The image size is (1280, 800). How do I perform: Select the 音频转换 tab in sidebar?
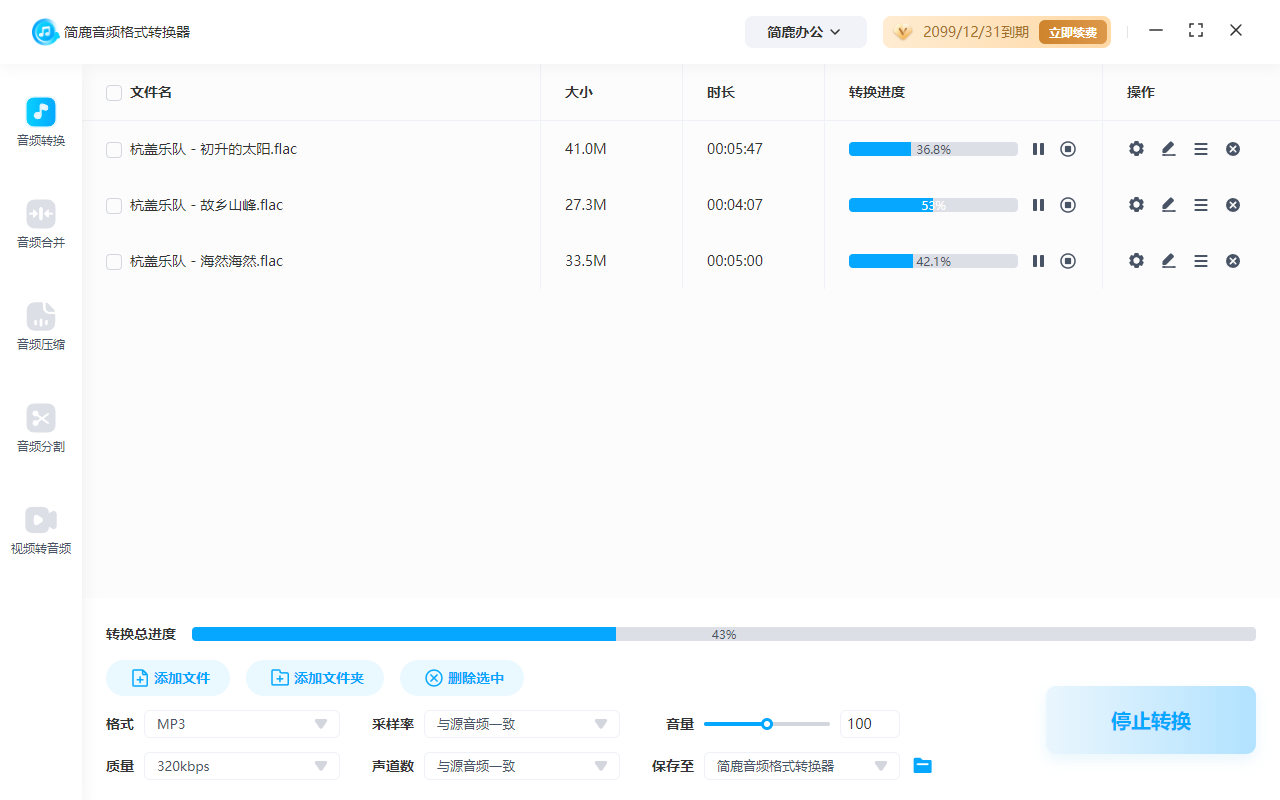coord(40,121)
